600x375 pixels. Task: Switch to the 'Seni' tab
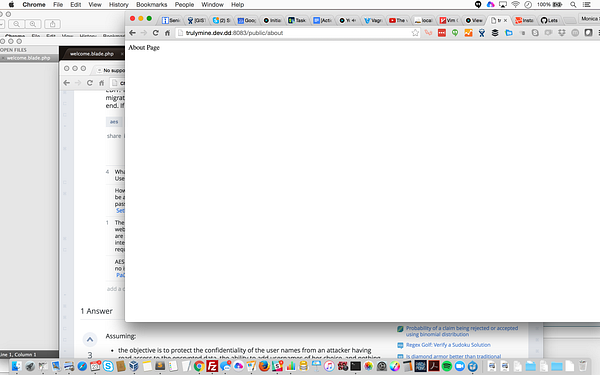click(171, 20)
